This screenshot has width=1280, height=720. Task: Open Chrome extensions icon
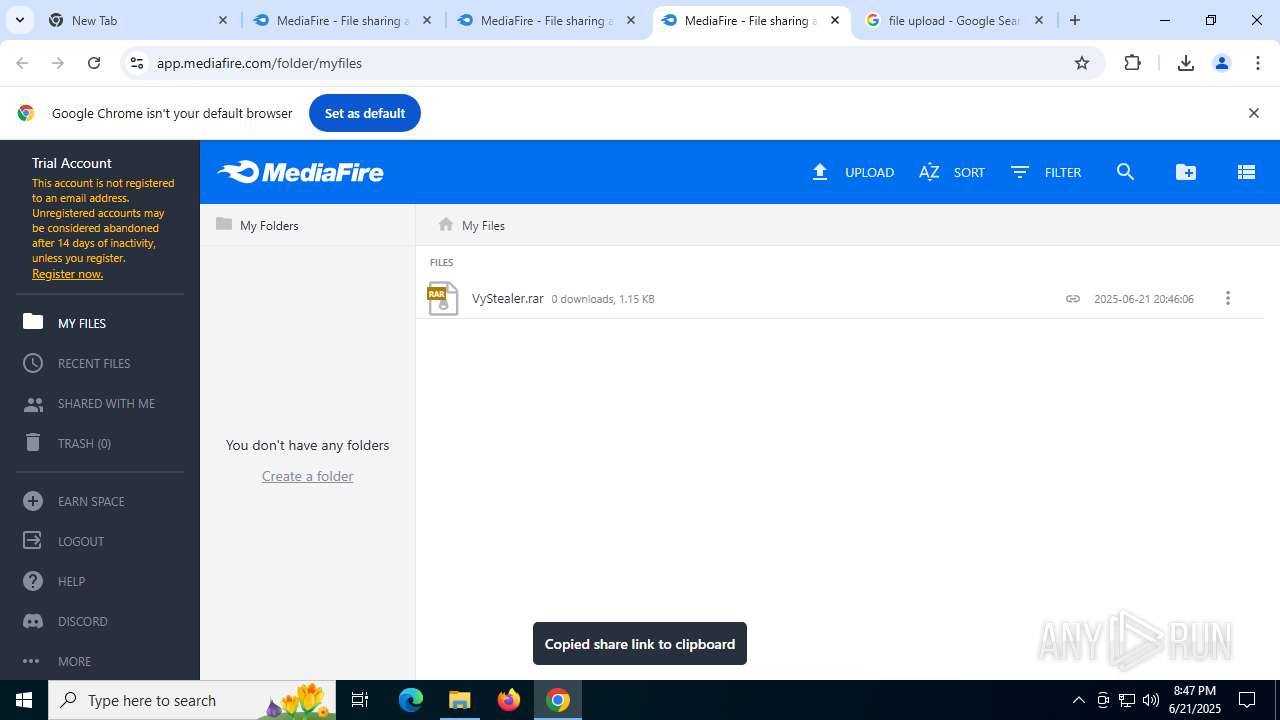(1132, 63)
